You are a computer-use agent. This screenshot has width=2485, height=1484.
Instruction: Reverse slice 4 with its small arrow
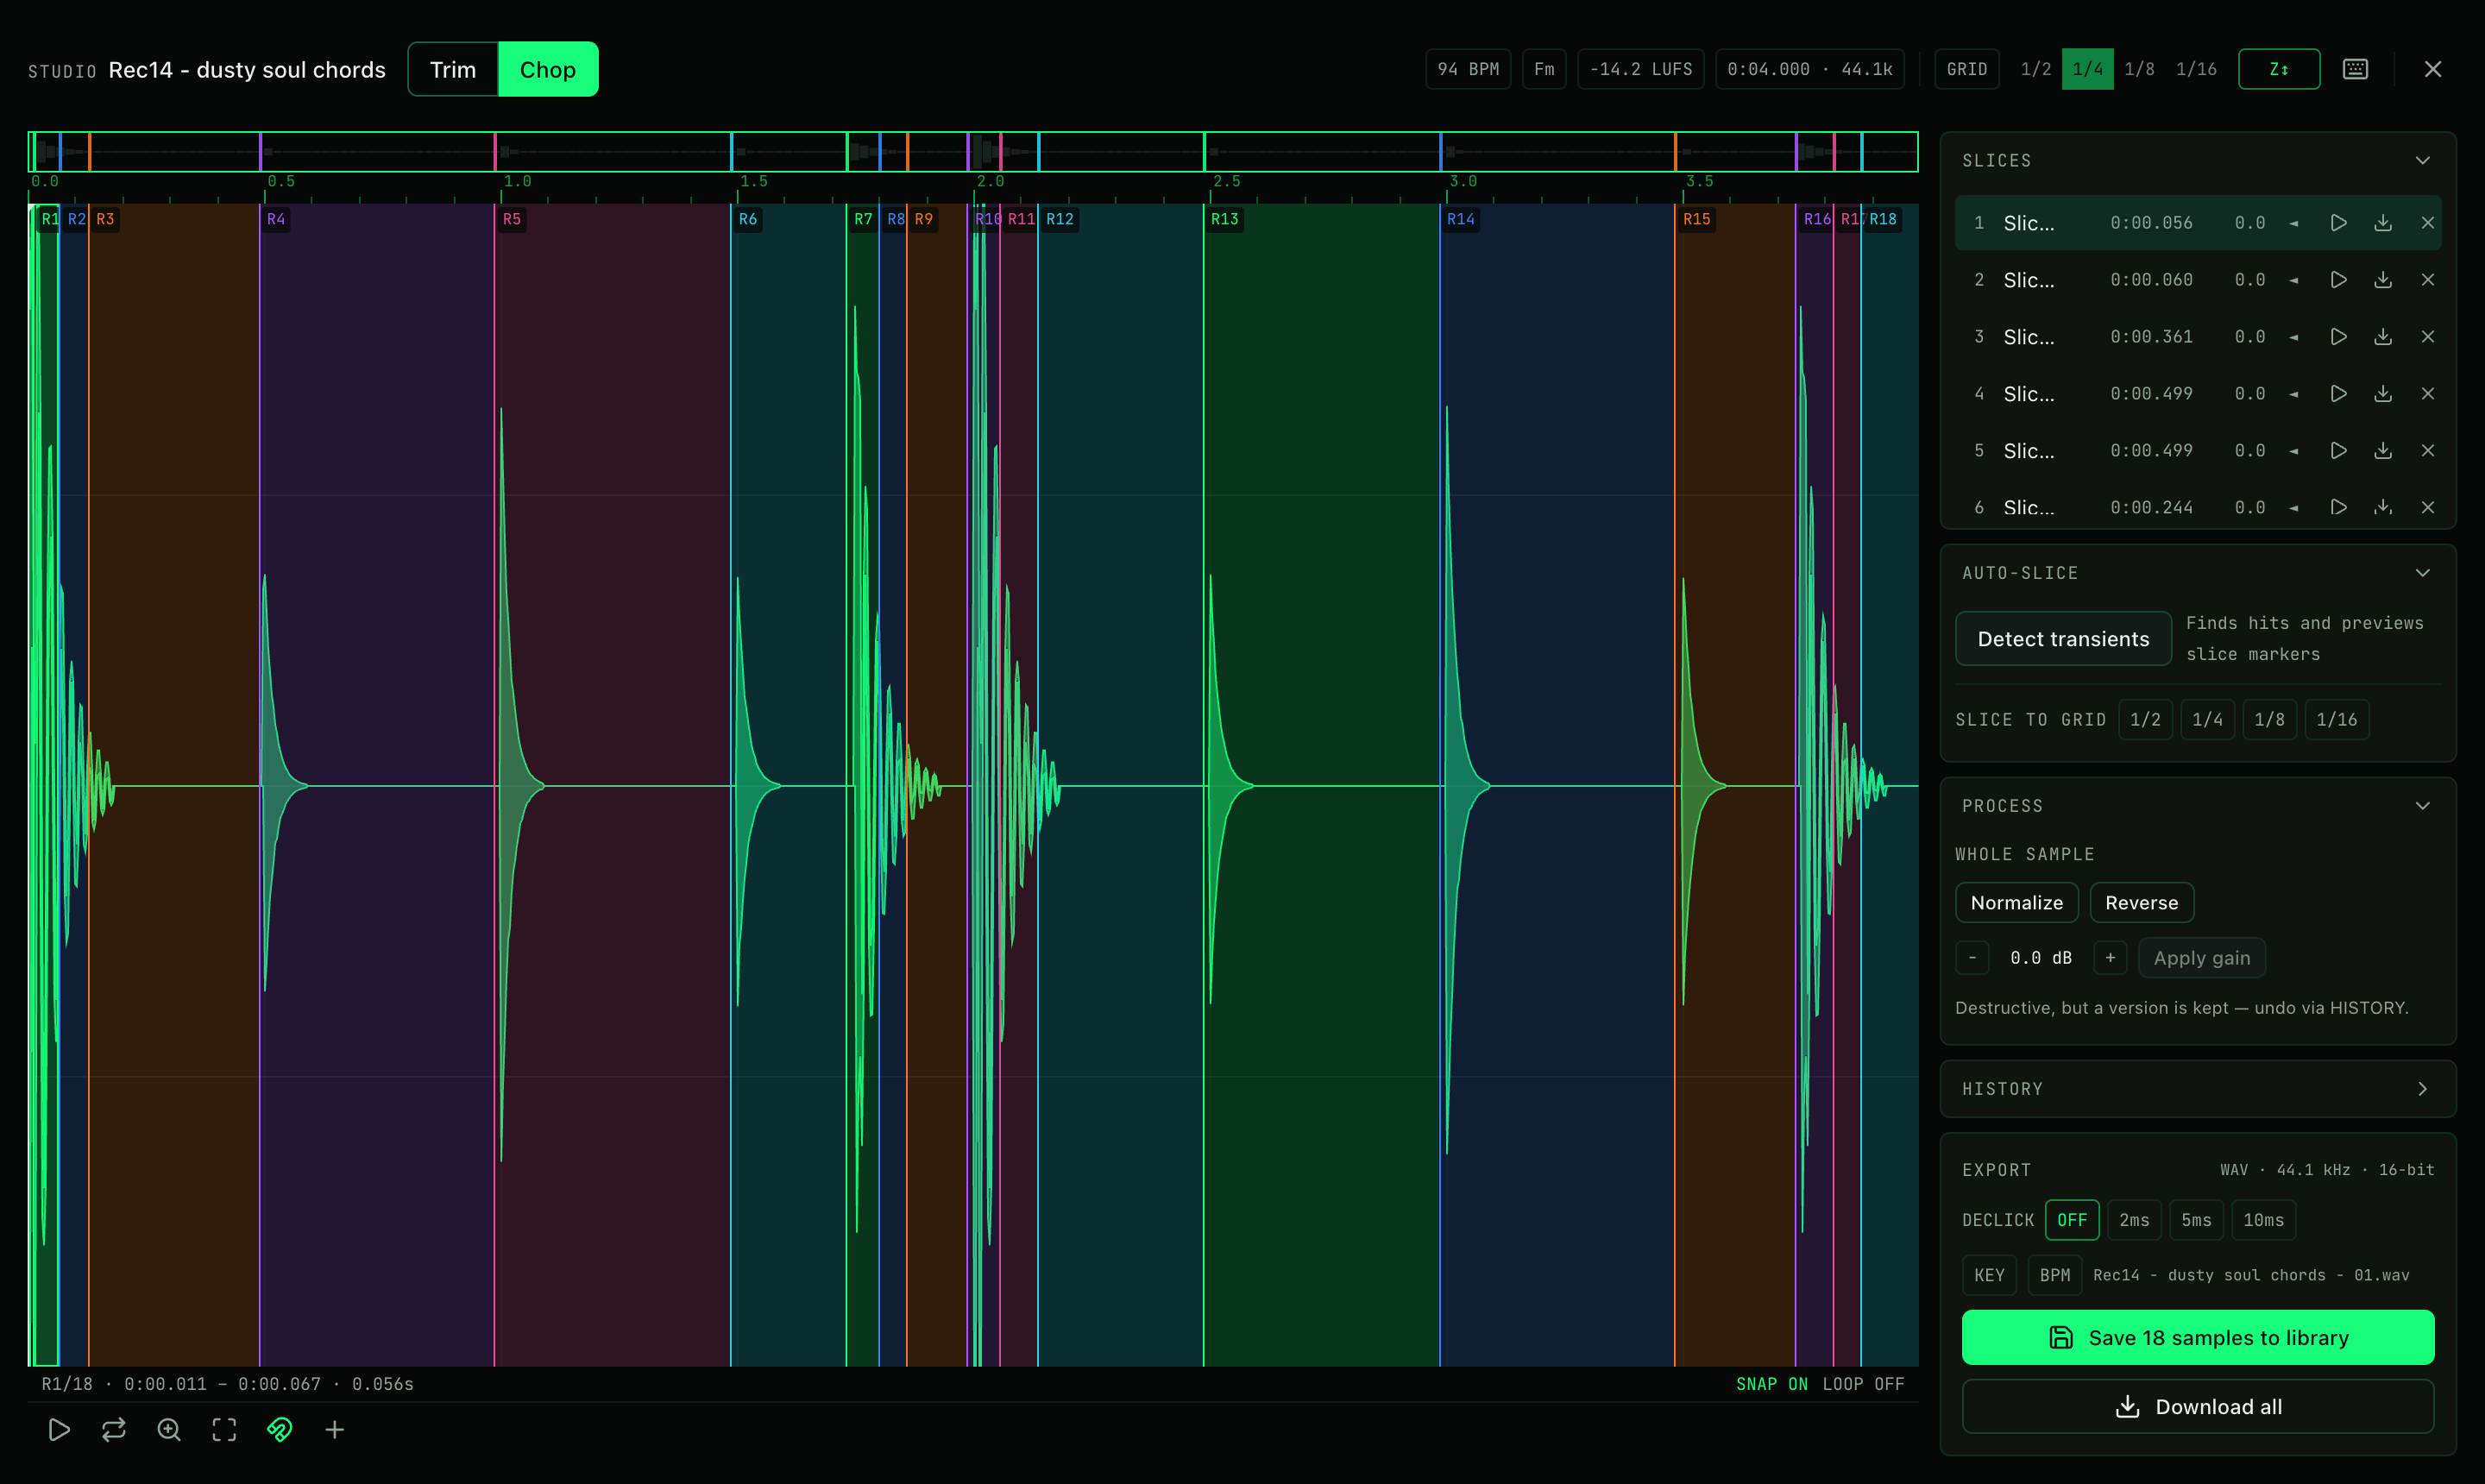[x=2294, y=394]
